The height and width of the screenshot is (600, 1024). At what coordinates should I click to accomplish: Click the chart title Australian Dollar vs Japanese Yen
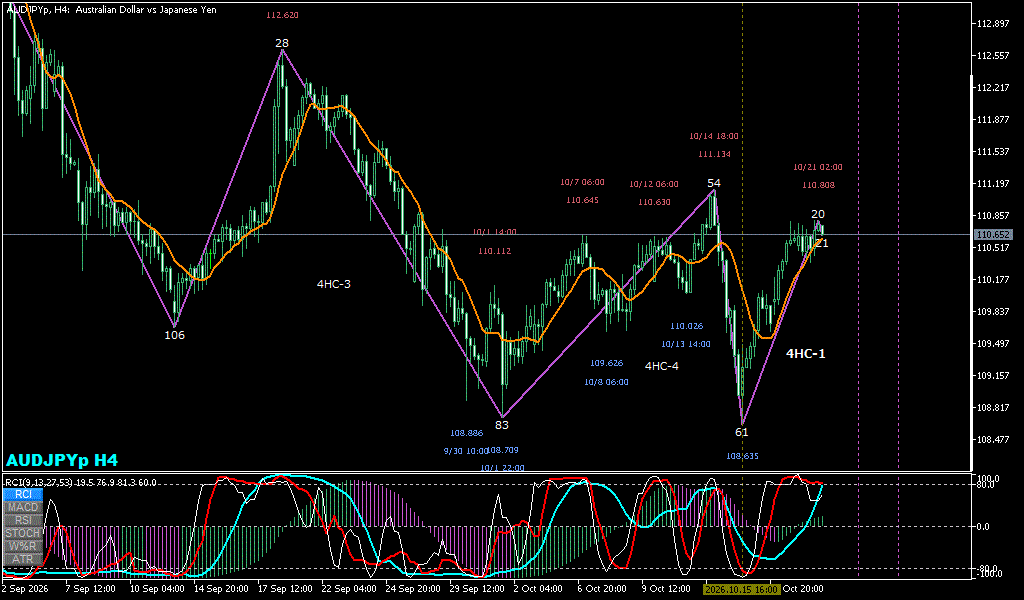(x=147, y=10)
